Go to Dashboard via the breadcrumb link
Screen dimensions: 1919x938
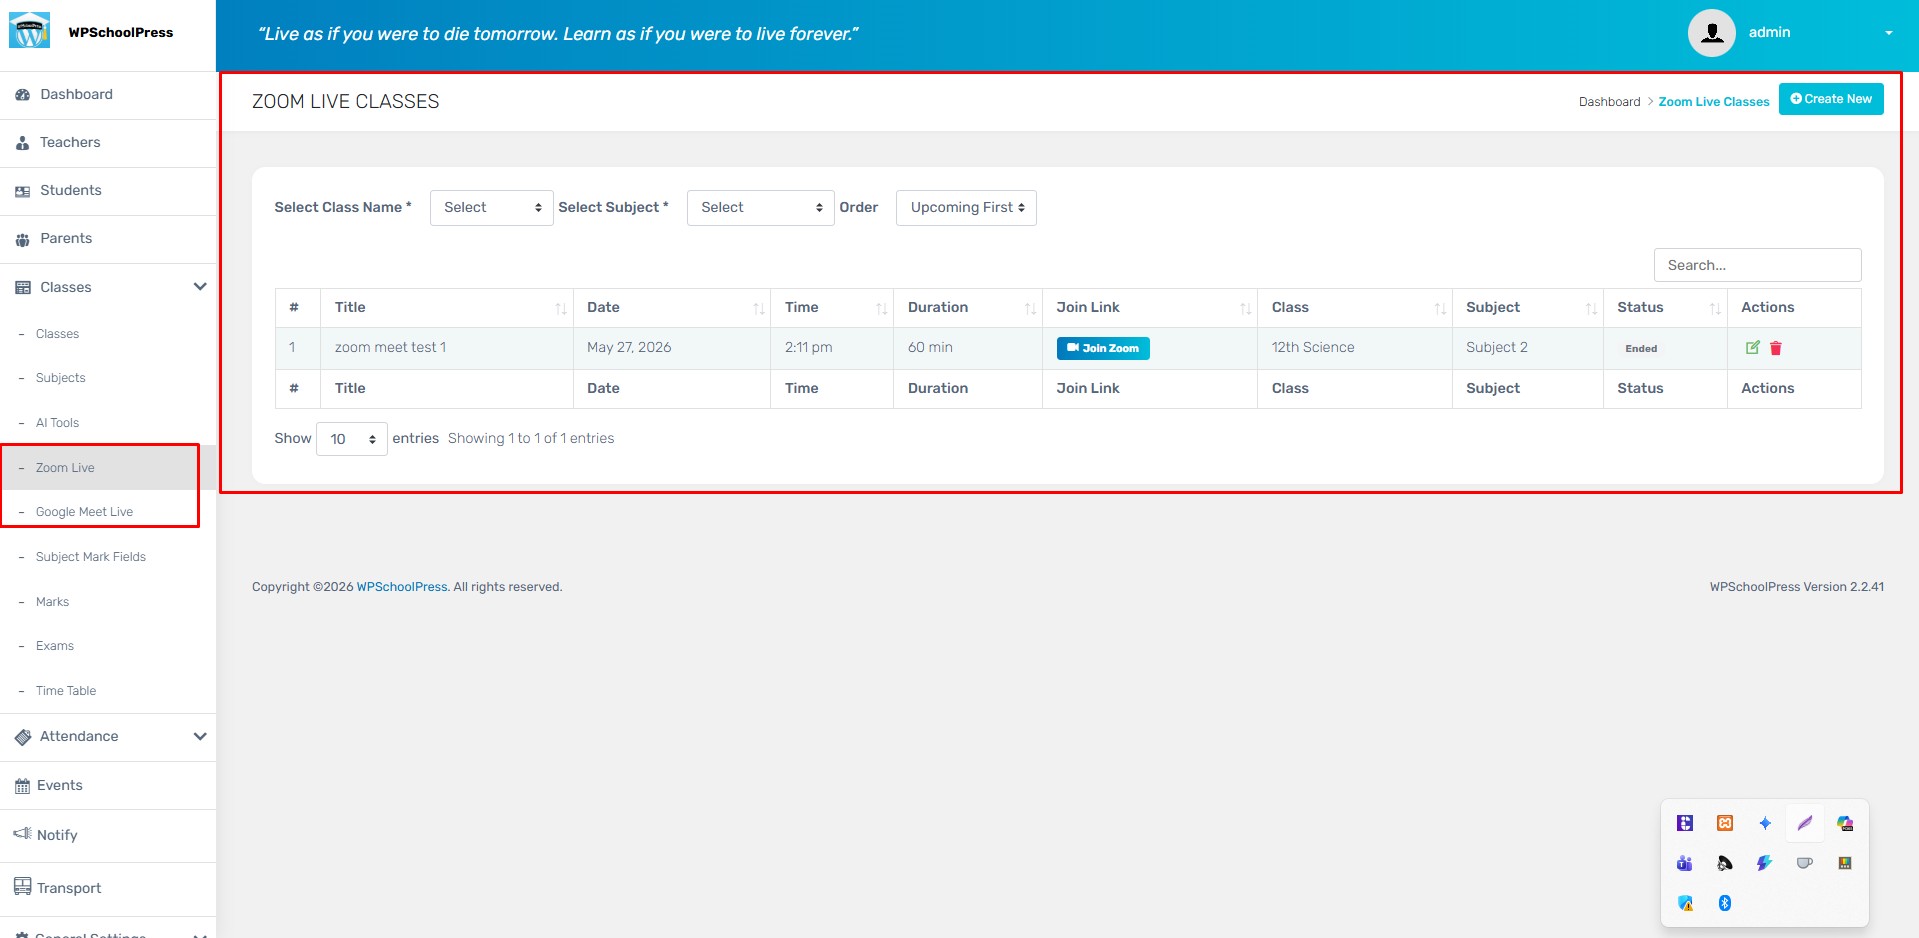point(1609,102)
